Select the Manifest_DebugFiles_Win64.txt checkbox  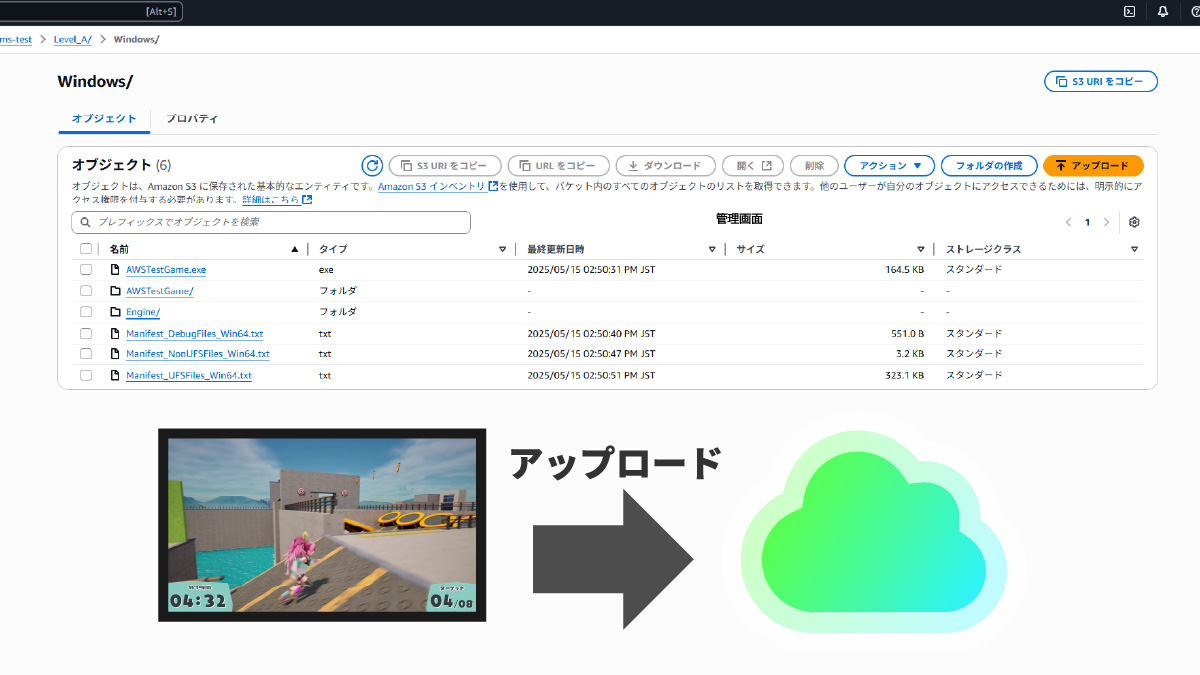click(86, 333)
